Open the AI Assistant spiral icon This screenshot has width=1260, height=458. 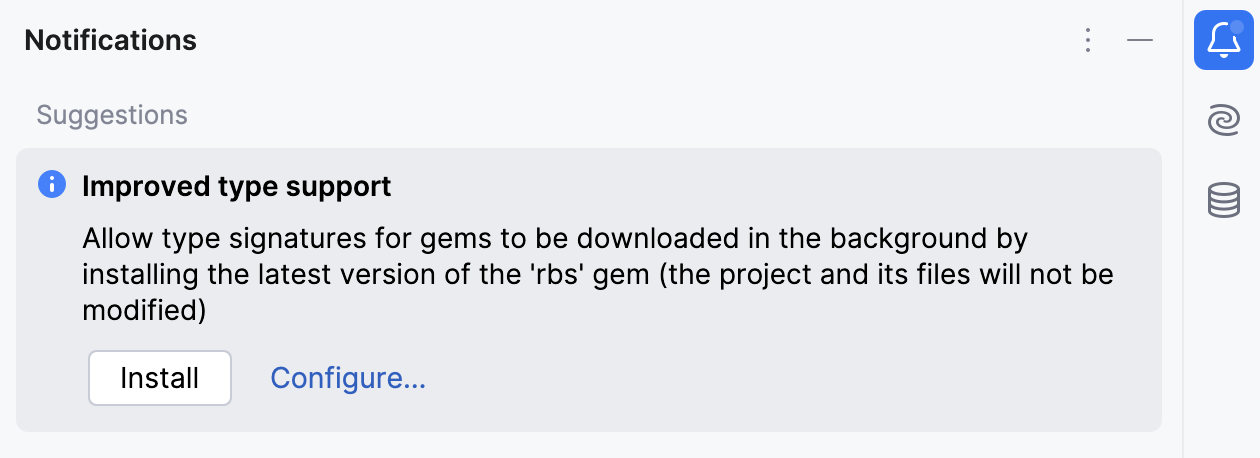pos(1223,121)
